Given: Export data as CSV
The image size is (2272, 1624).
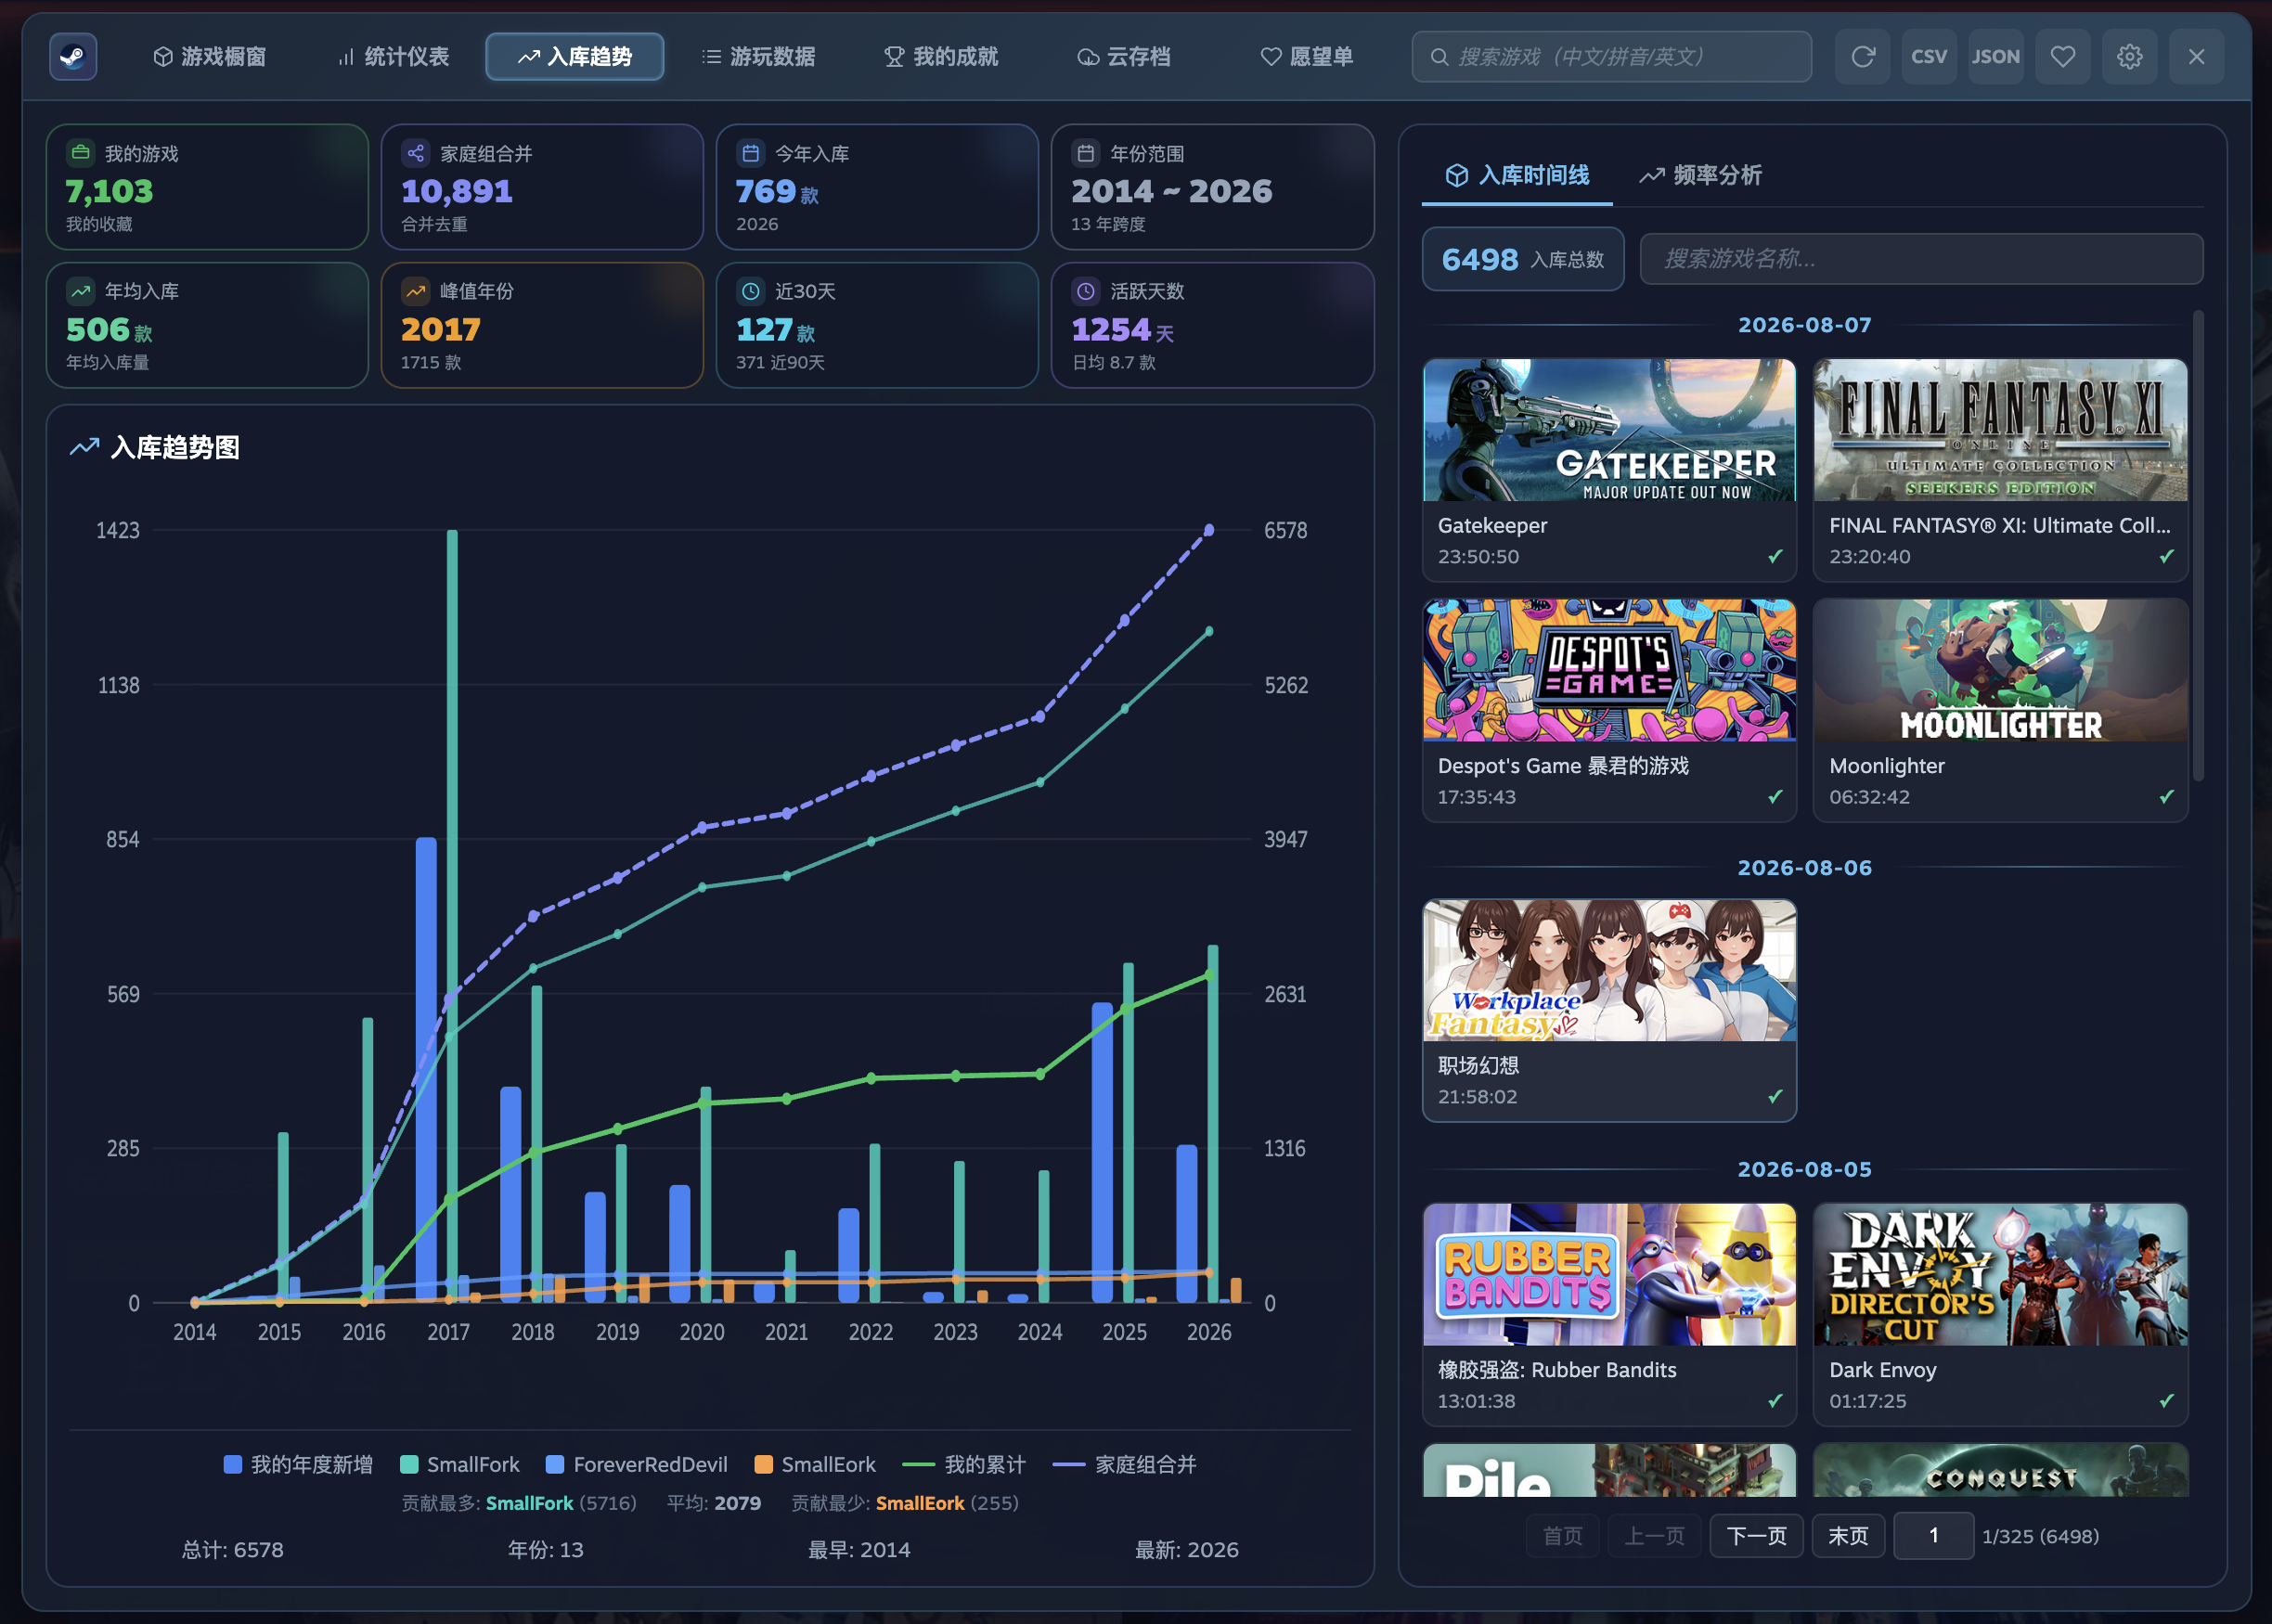Looking at the screenshot, I should (x=1929, y=57).
